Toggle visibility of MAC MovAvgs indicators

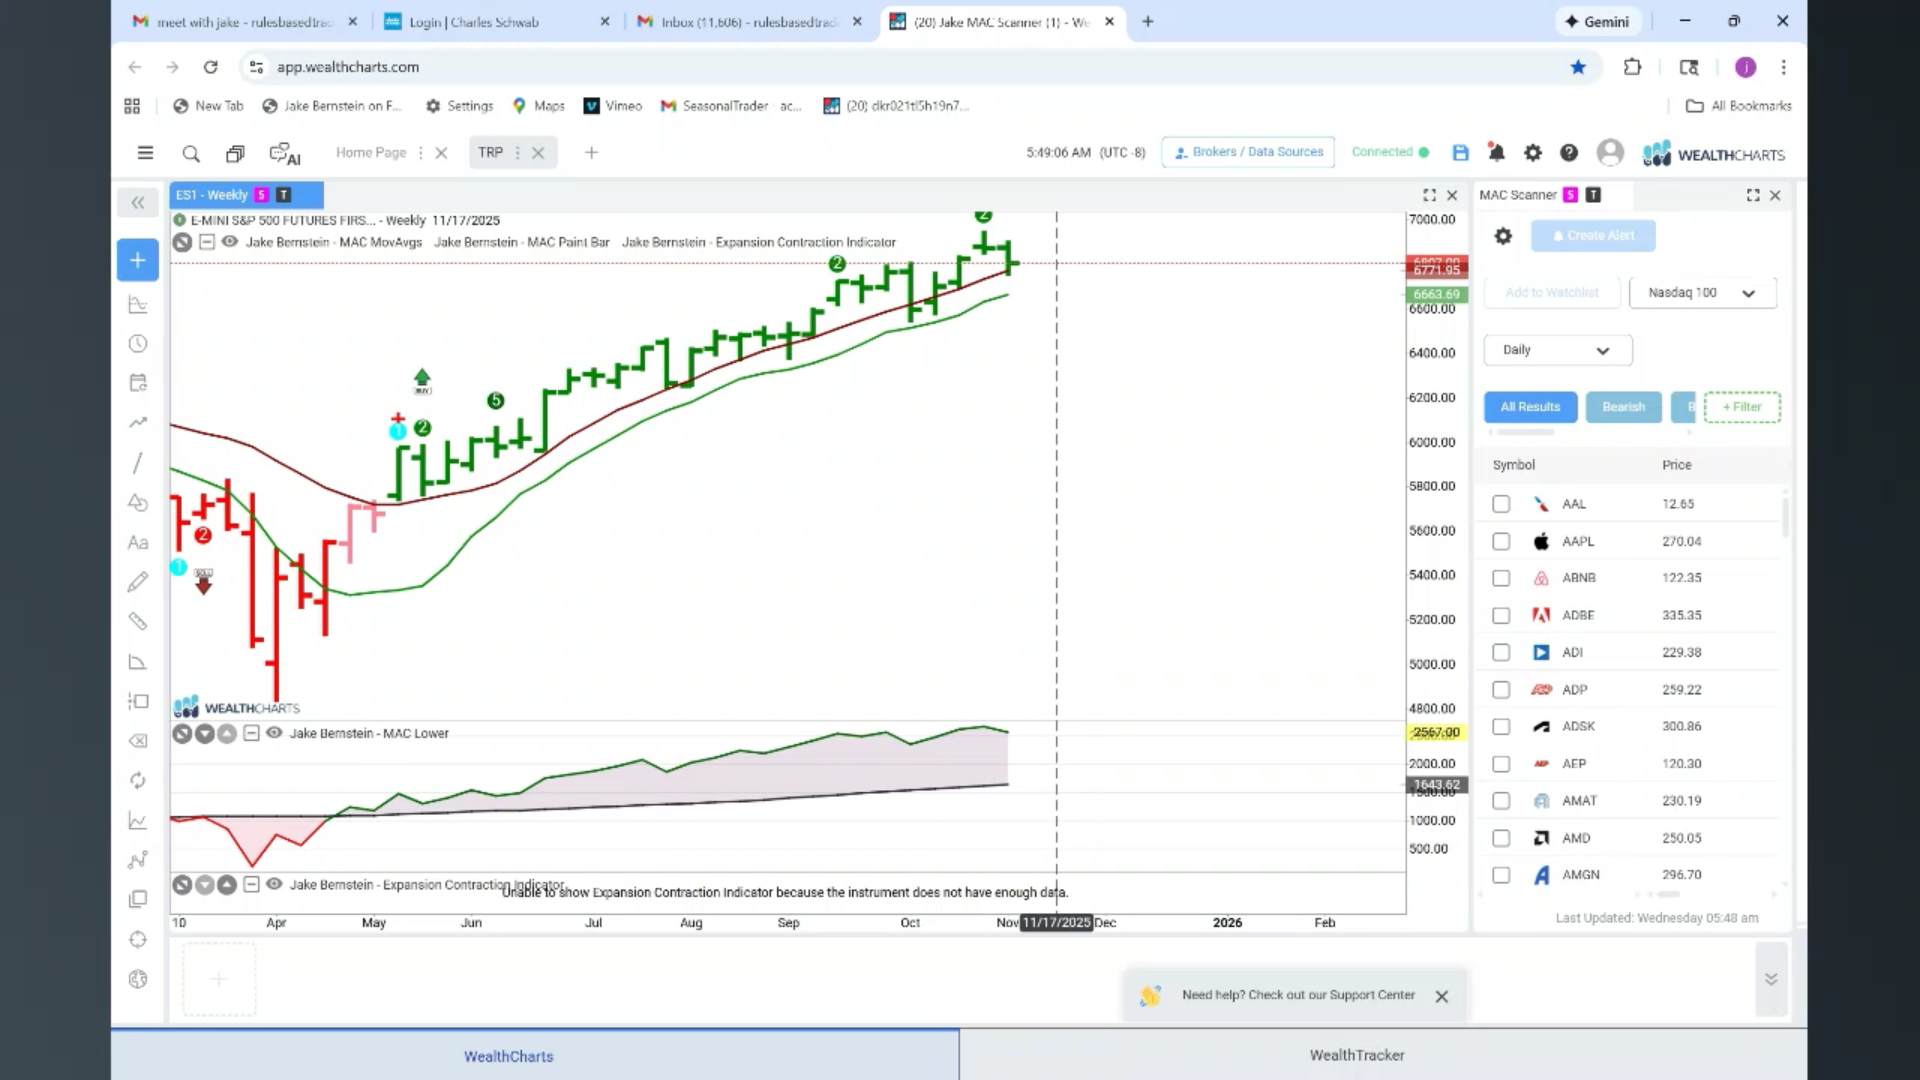point(230,242)
